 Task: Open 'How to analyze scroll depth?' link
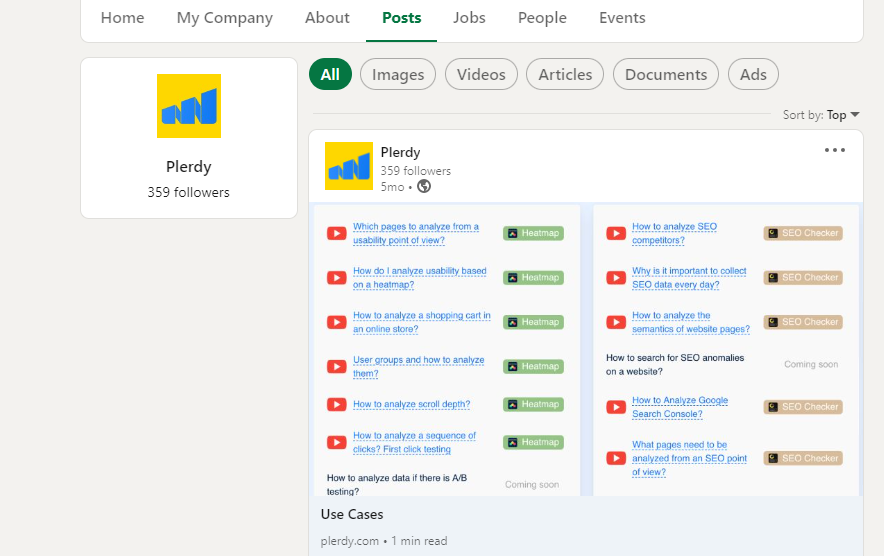[412, 404]
